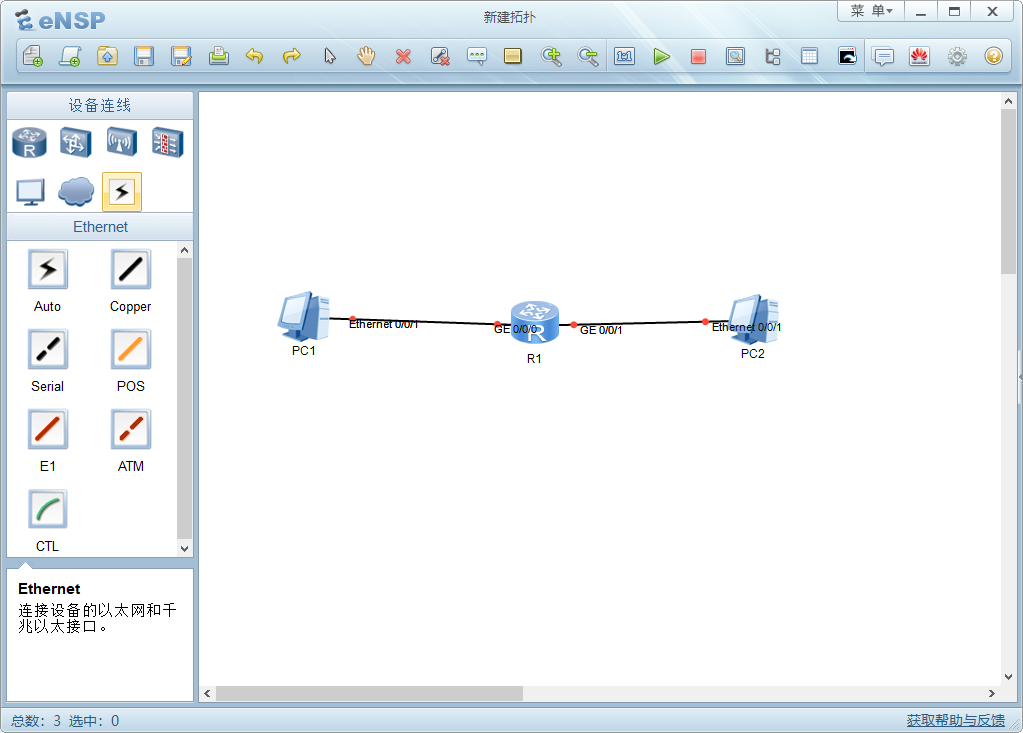Toggle the arrow select tool in toolbar
Viewport: 1023px width, 733px height.
tap(329, 57)
